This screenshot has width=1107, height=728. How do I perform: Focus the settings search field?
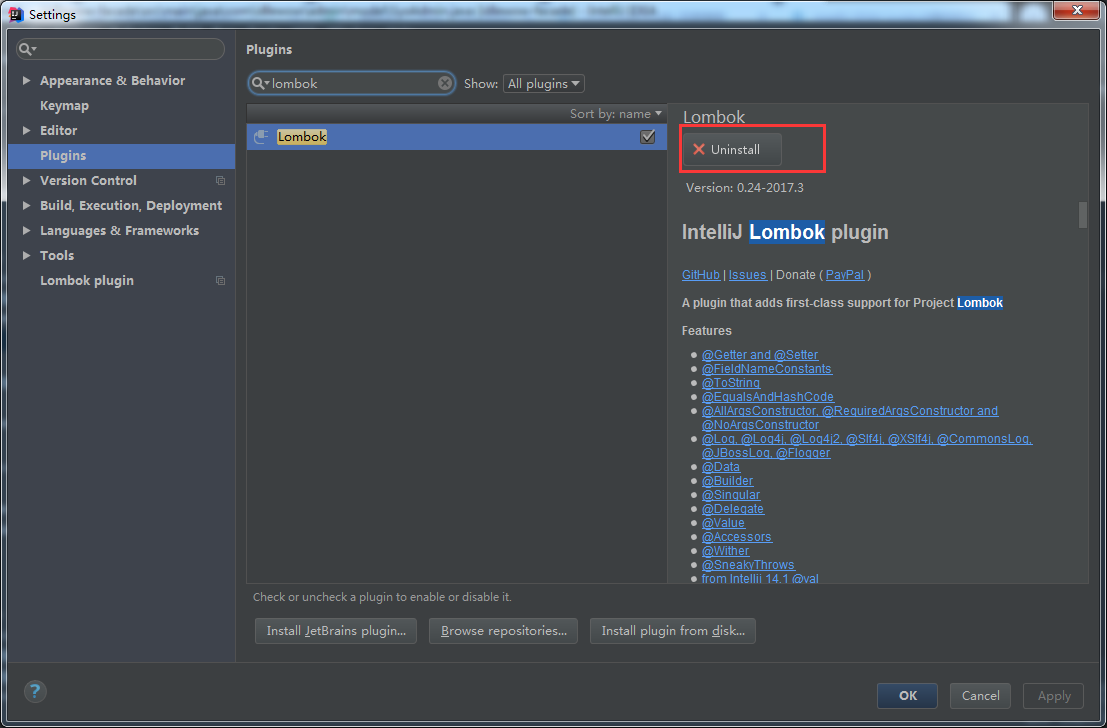coord(120,49)
